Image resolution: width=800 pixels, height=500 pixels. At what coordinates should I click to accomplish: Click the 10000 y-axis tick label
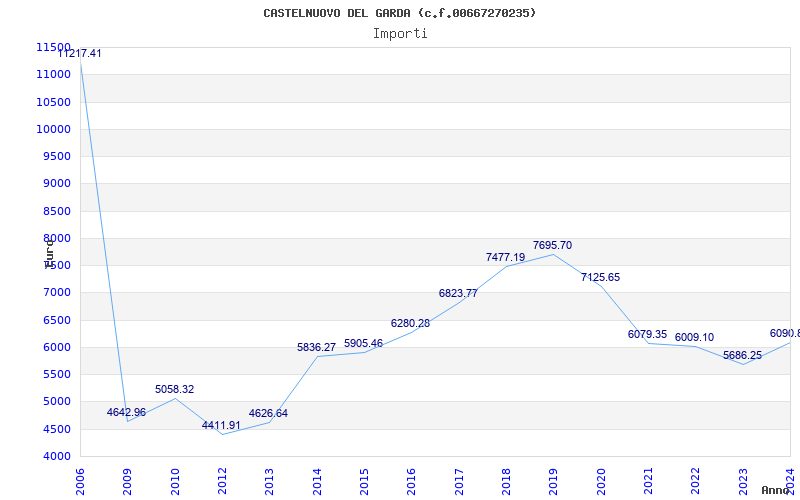click(53, 129)
